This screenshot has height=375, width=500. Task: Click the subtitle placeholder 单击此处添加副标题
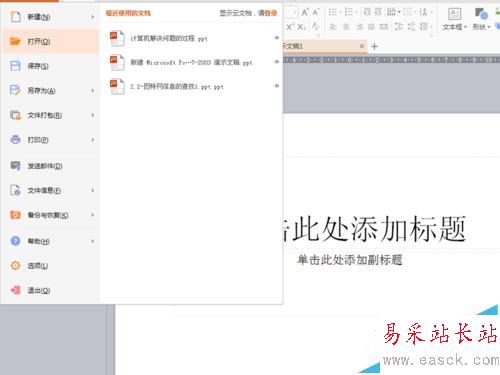[x=350, y=260]
